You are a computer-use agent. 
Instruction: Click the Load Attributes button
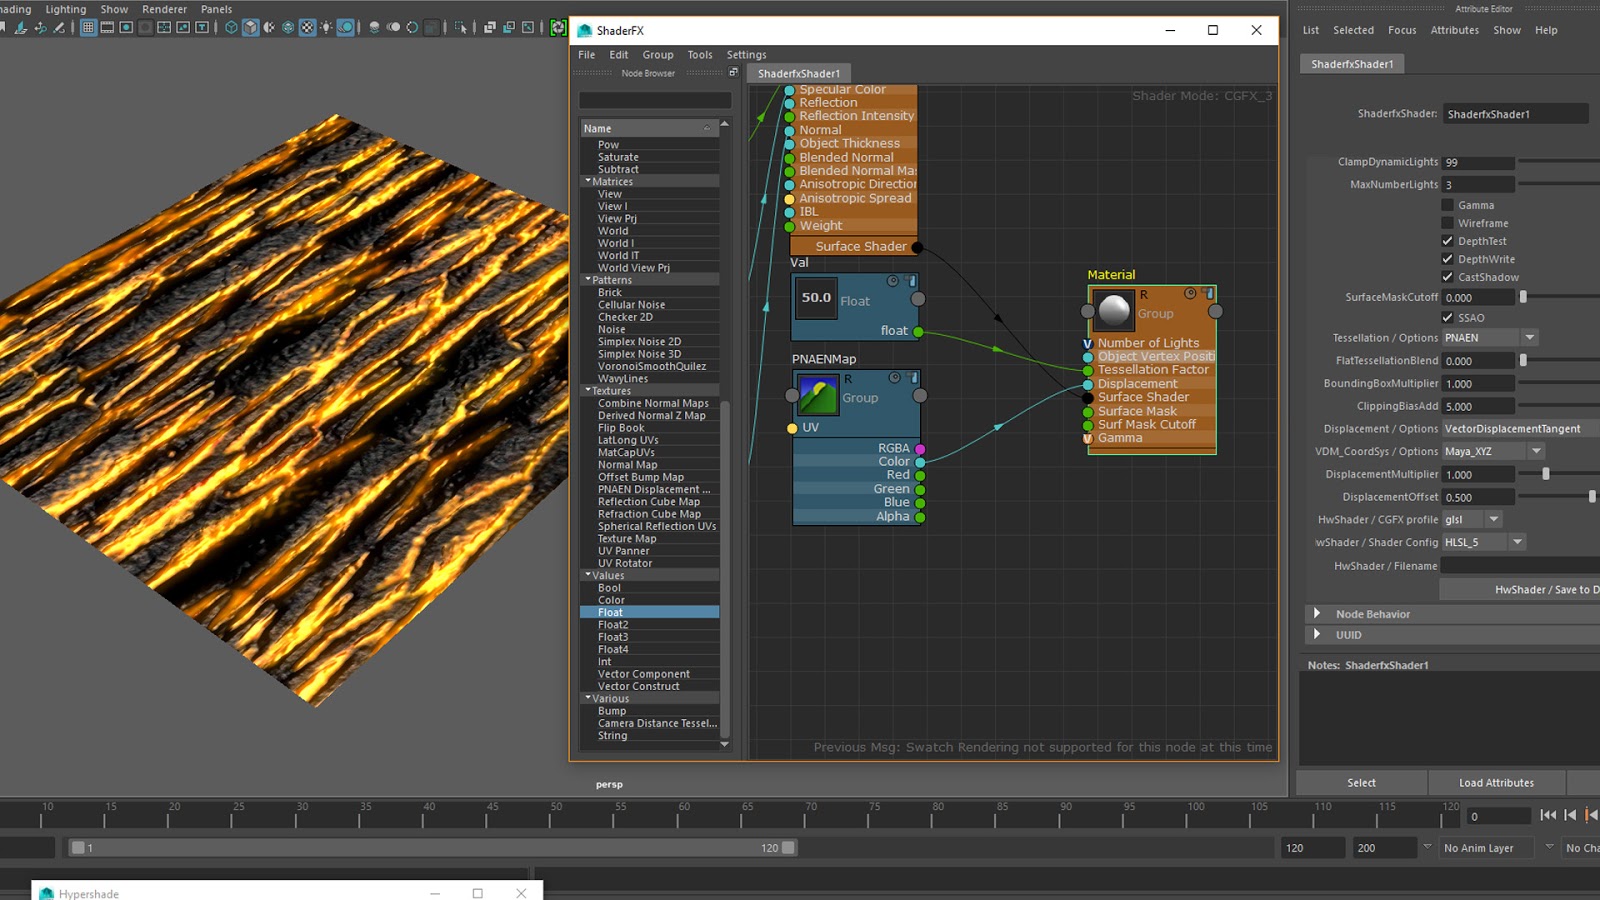tap(1496, 783)
